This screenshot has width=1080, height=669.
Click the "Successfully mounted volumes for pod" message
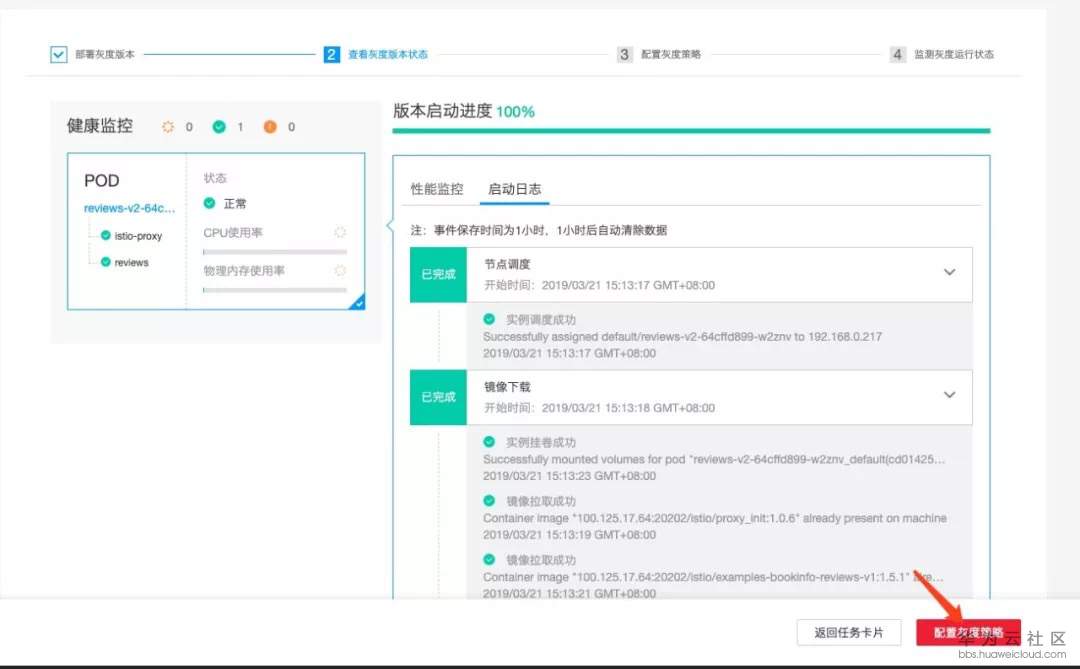[x=714, y=460]
